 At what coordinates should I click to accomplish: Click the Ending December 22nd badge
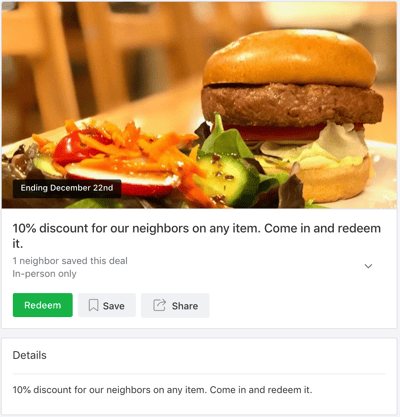coord(67,188)
